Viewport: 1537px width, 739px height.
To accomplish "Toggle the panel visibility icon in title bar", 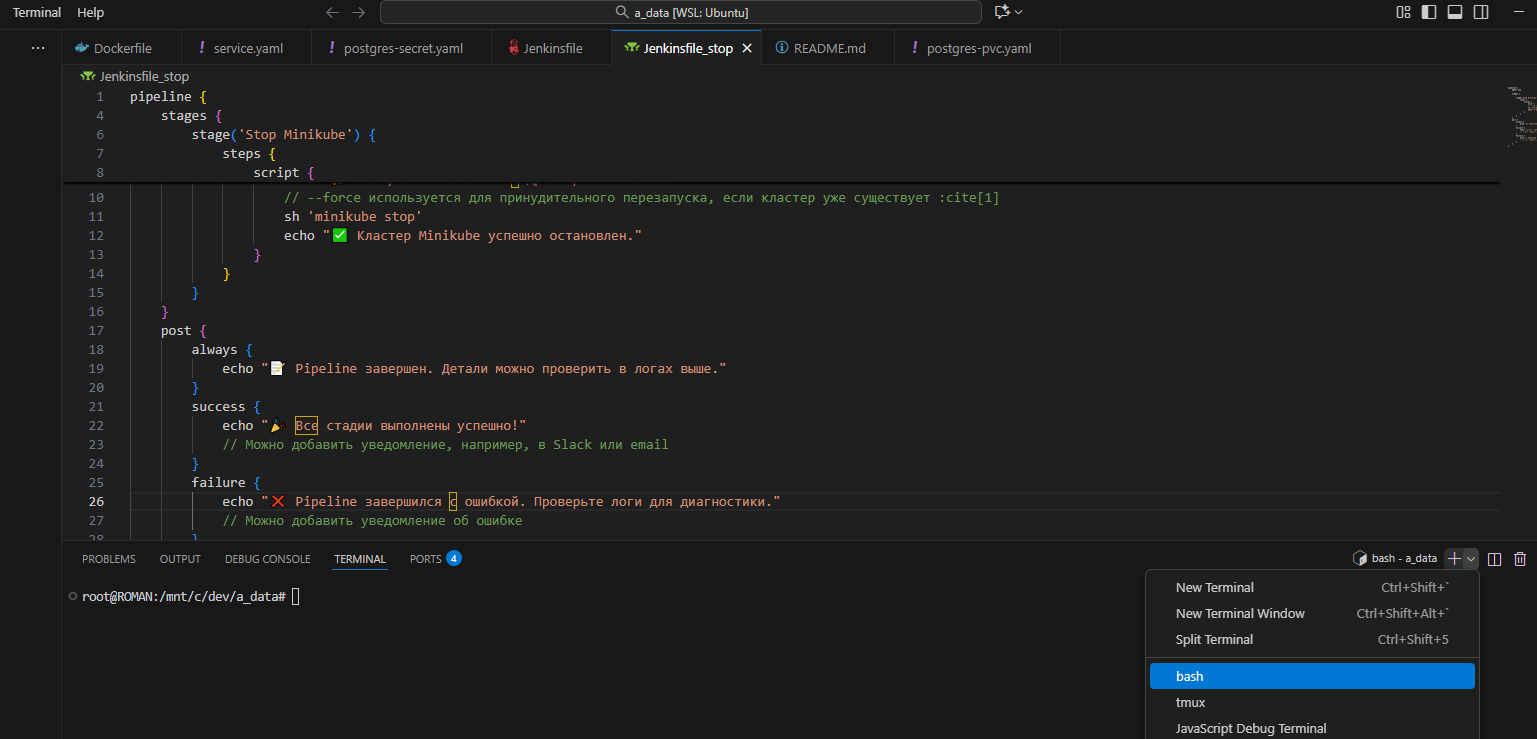I will (1454, 12).
